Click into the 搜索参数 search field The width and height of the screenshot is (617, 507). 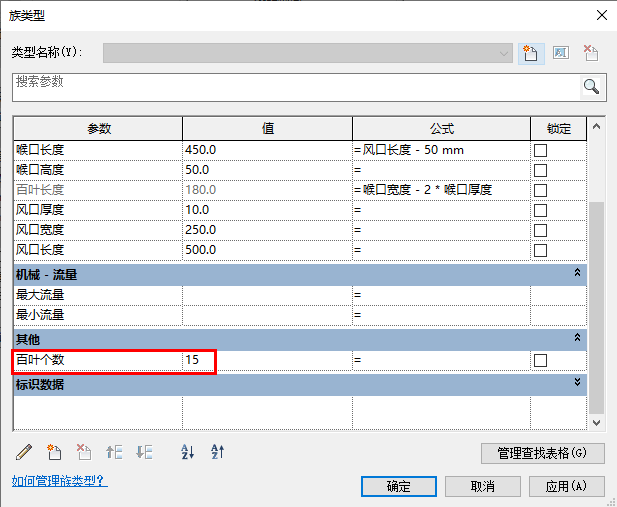pos(297,87)
